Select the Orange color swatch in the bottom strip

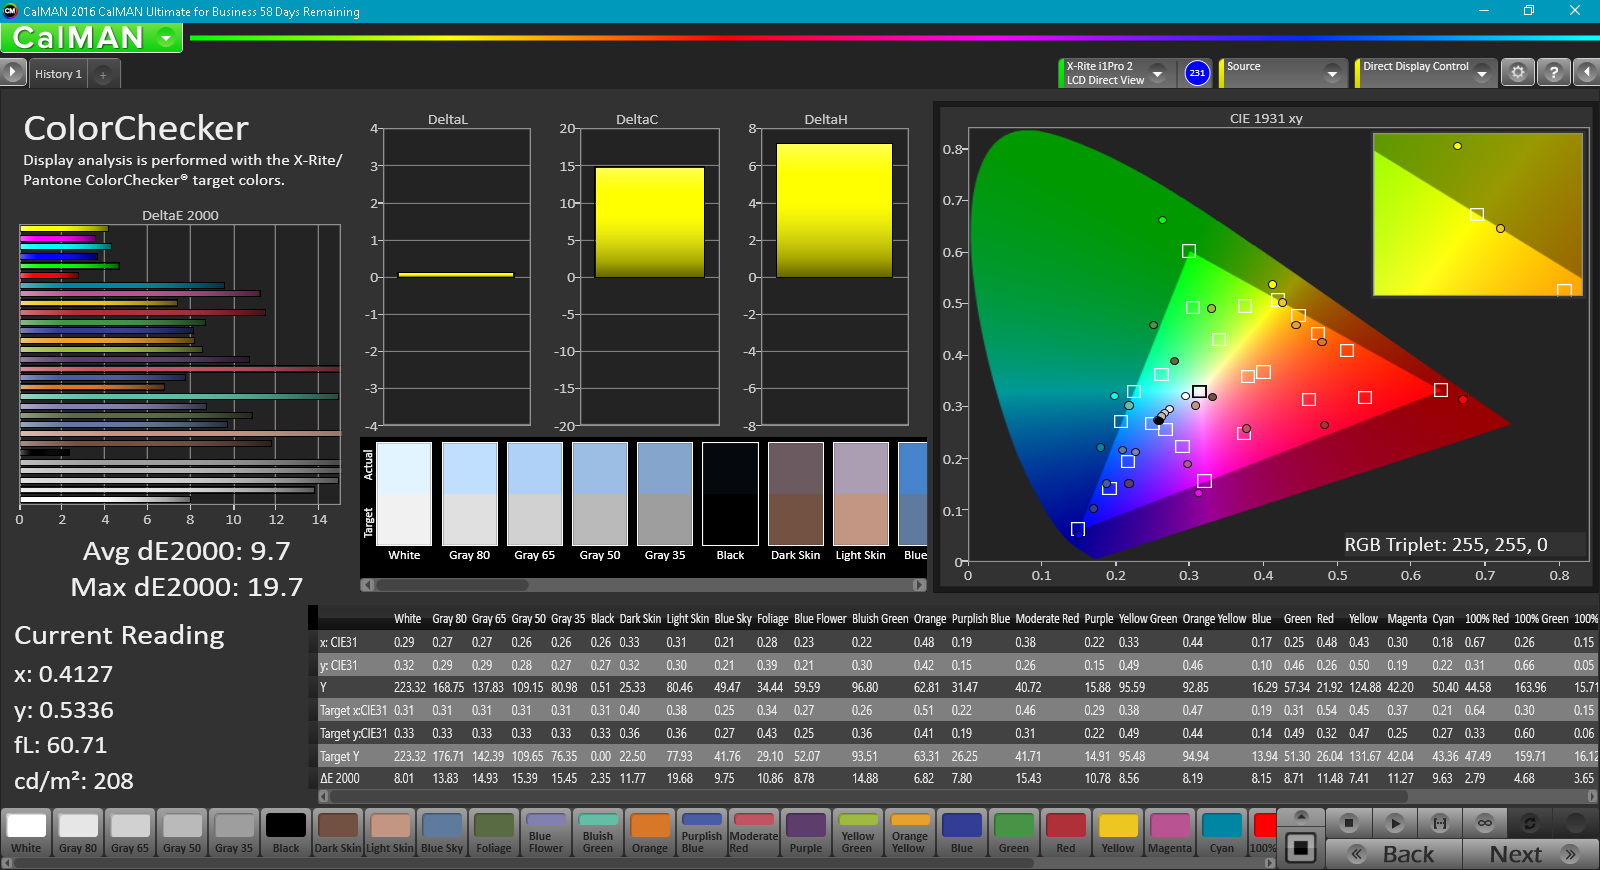pos(650,833)
